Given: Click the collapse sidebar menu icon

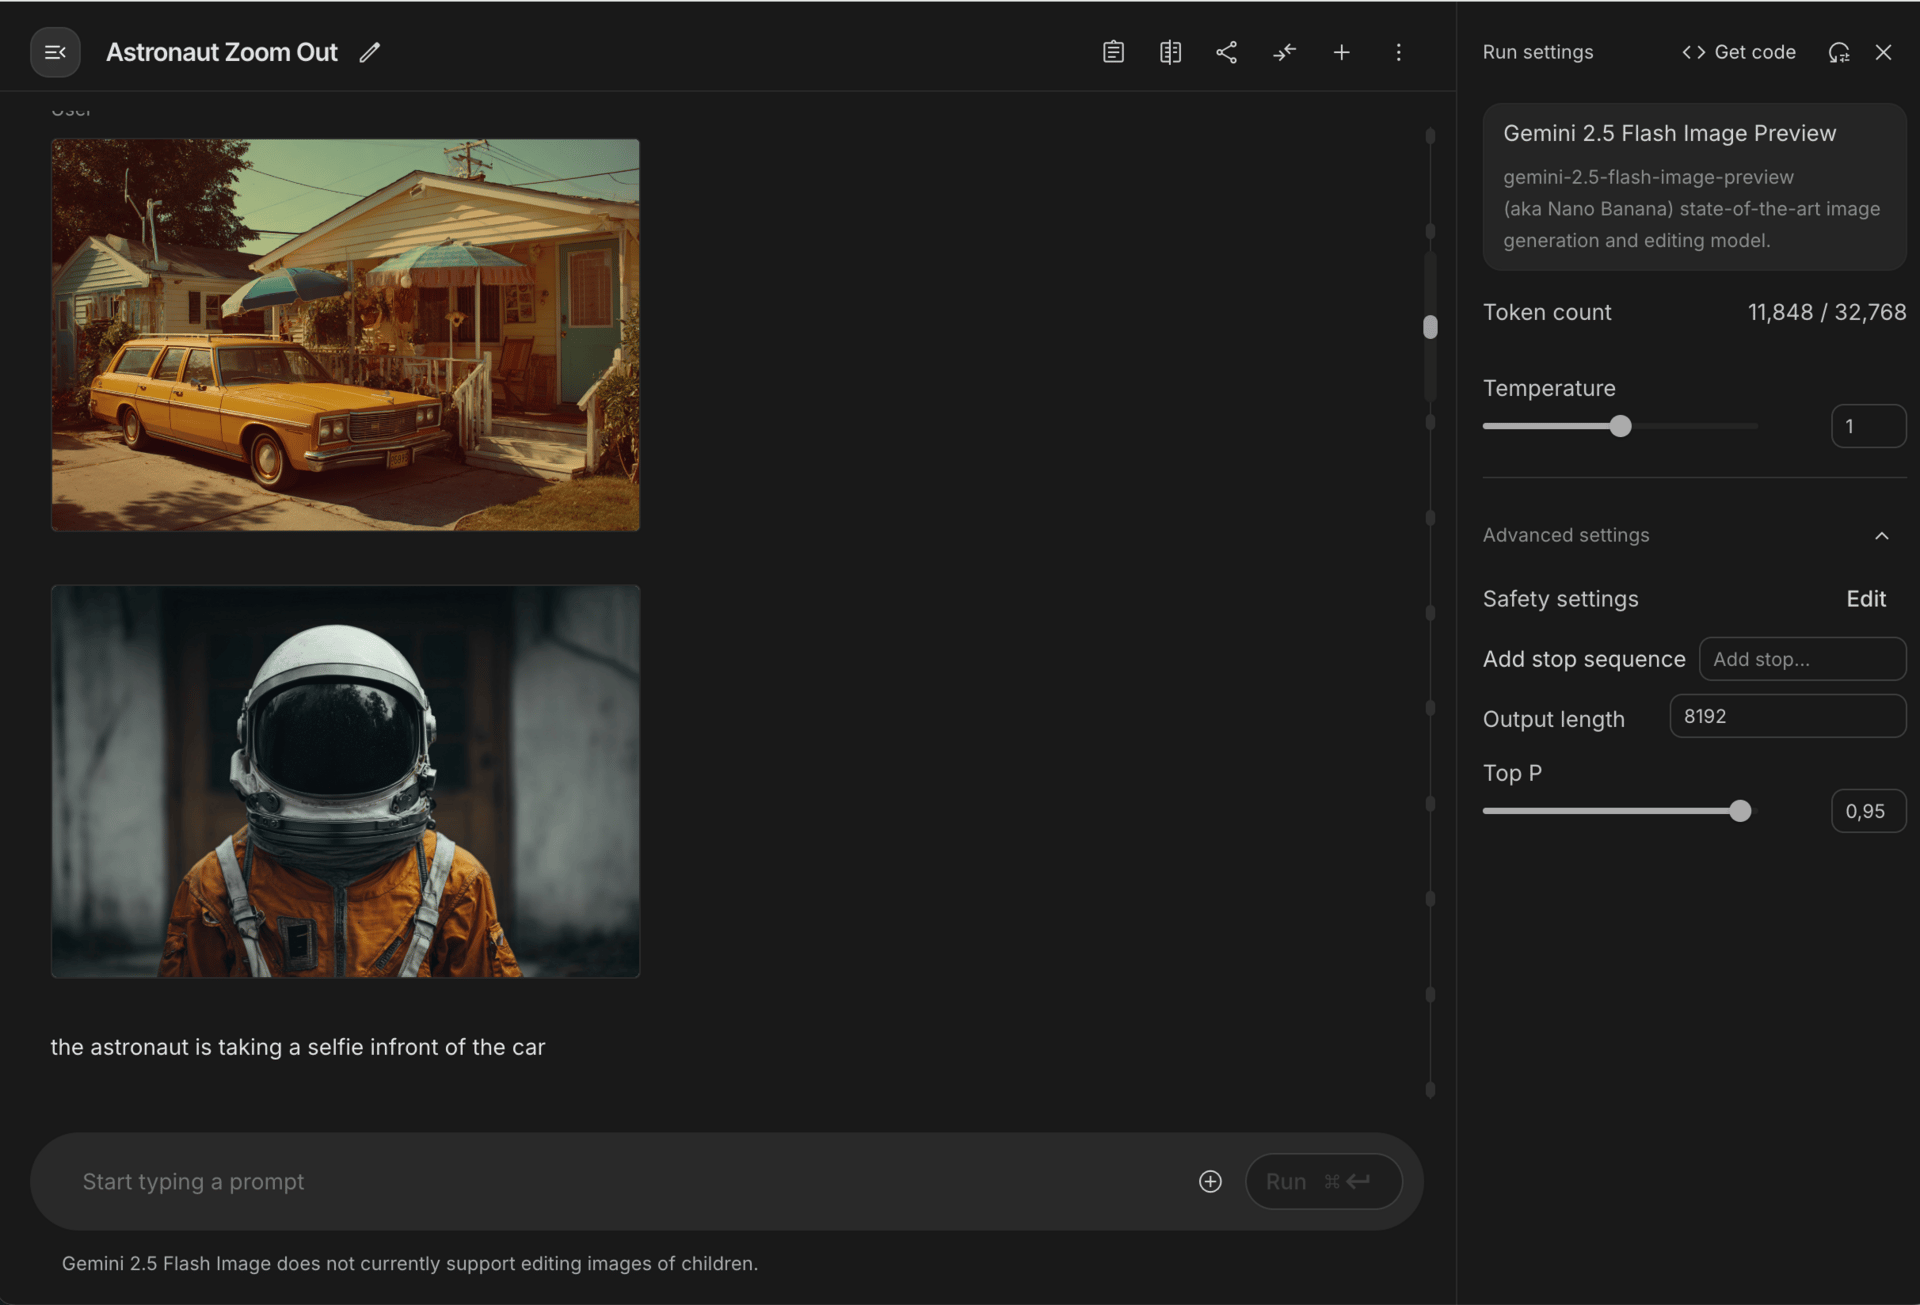Looking at the screenshot, I should 55,52.
